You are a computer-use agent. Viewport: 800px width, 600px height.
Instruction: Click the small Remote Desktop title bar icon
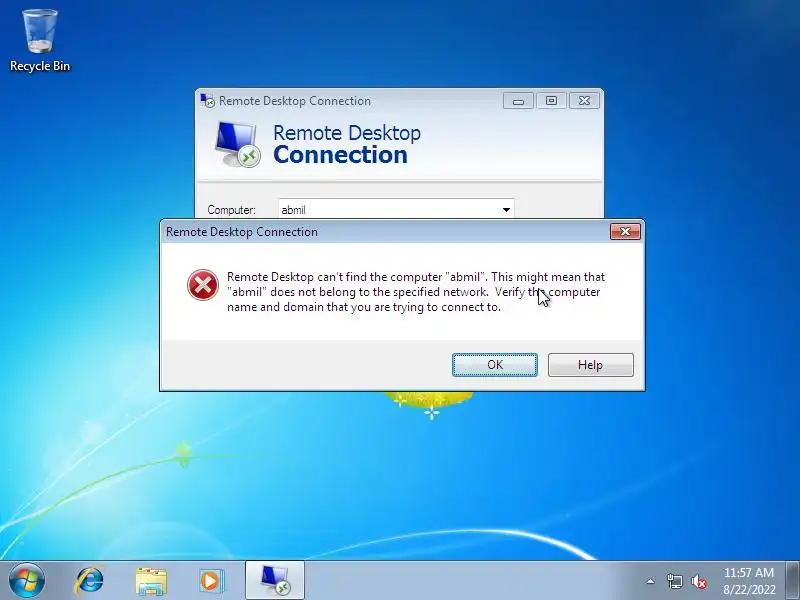(x=208, y=101)
